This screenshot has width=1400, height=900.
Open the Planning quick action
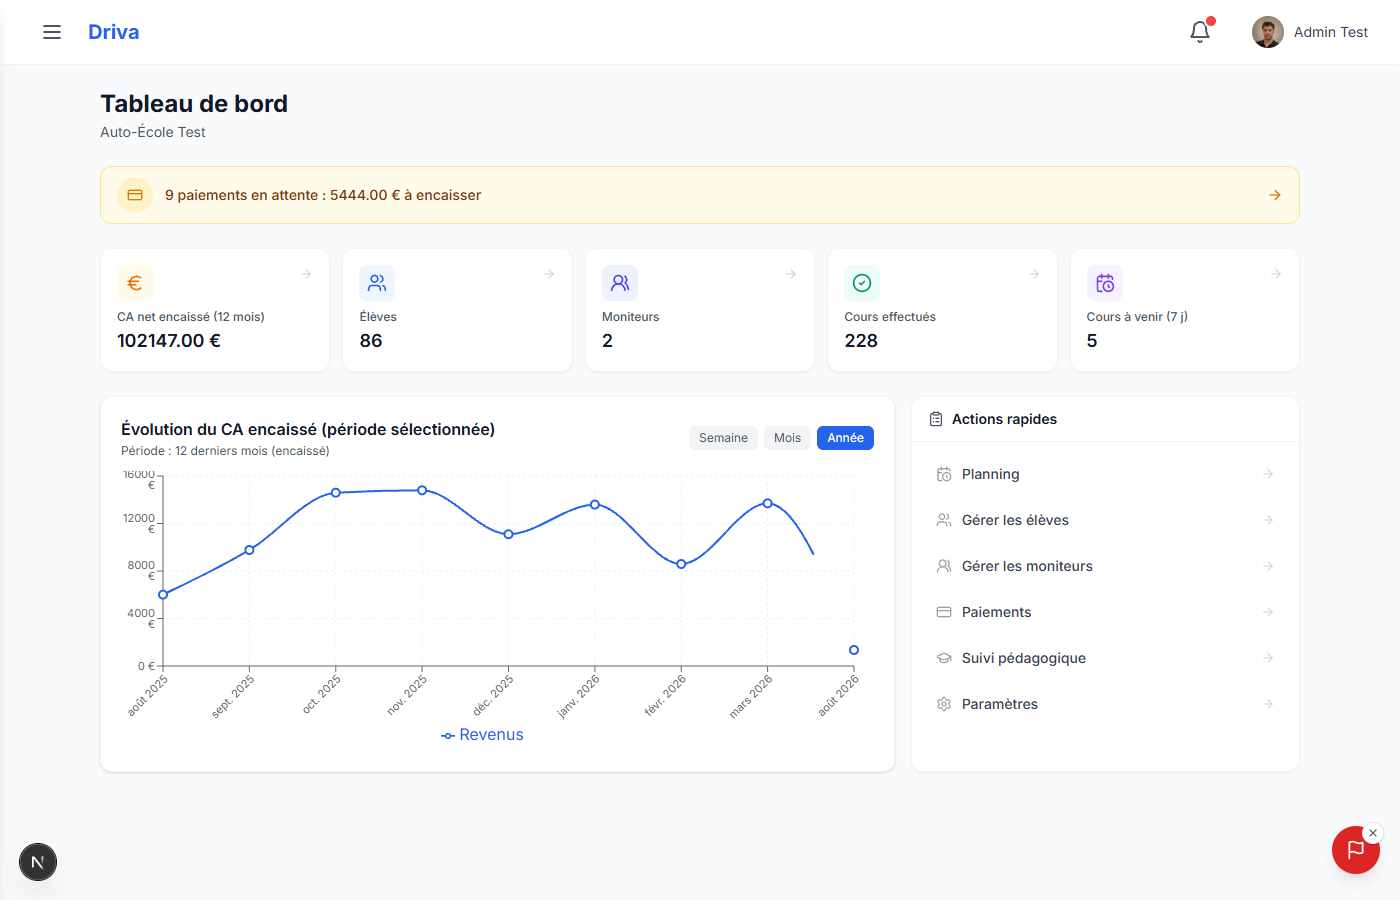pyautogui.click(x=1105, y=474)
